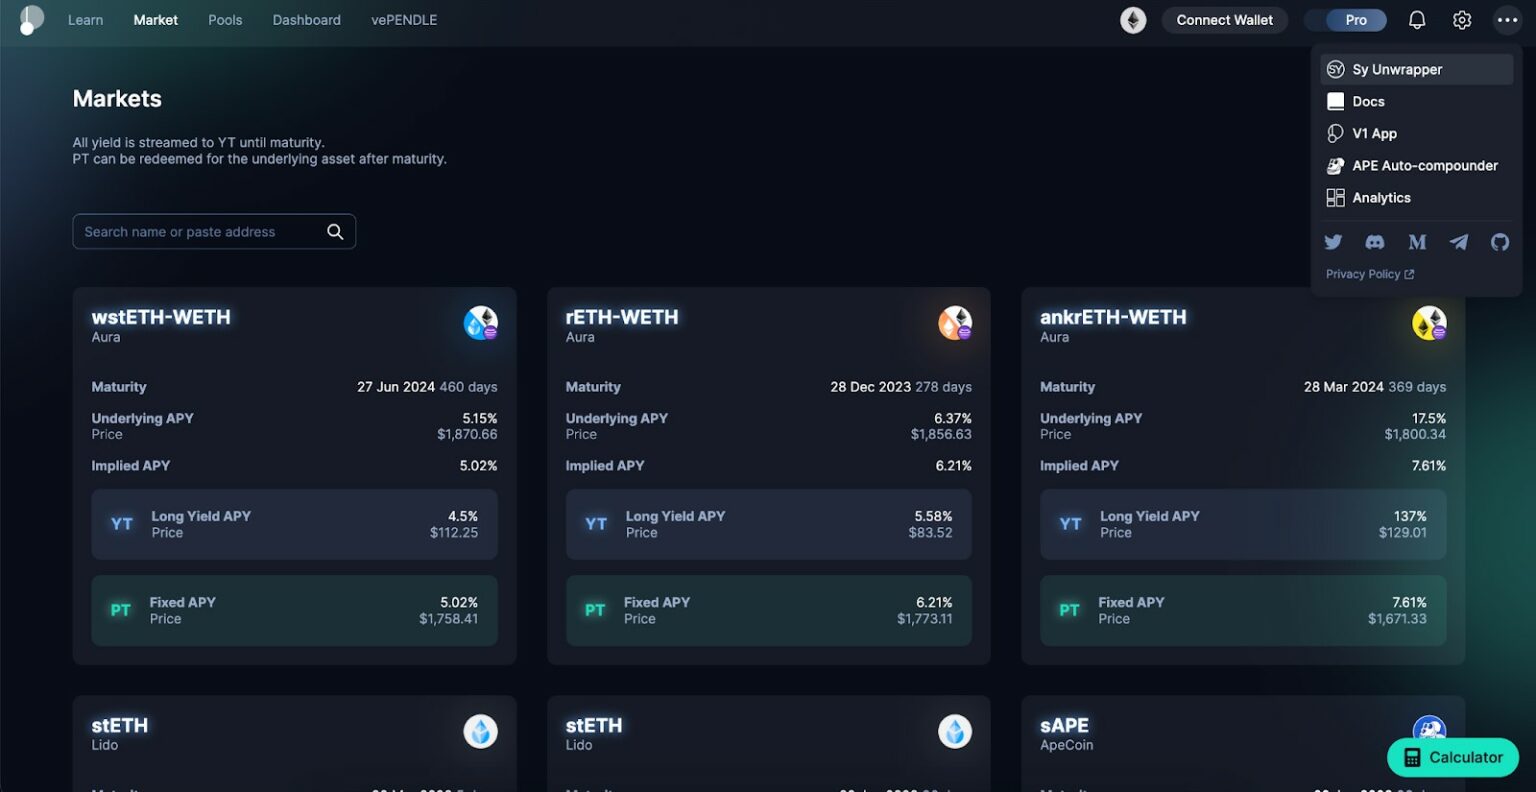Open Analytics from the dropdown menu
Image resolution: width=1536 pixels, height=792 pixels.
pos(1381,197)
